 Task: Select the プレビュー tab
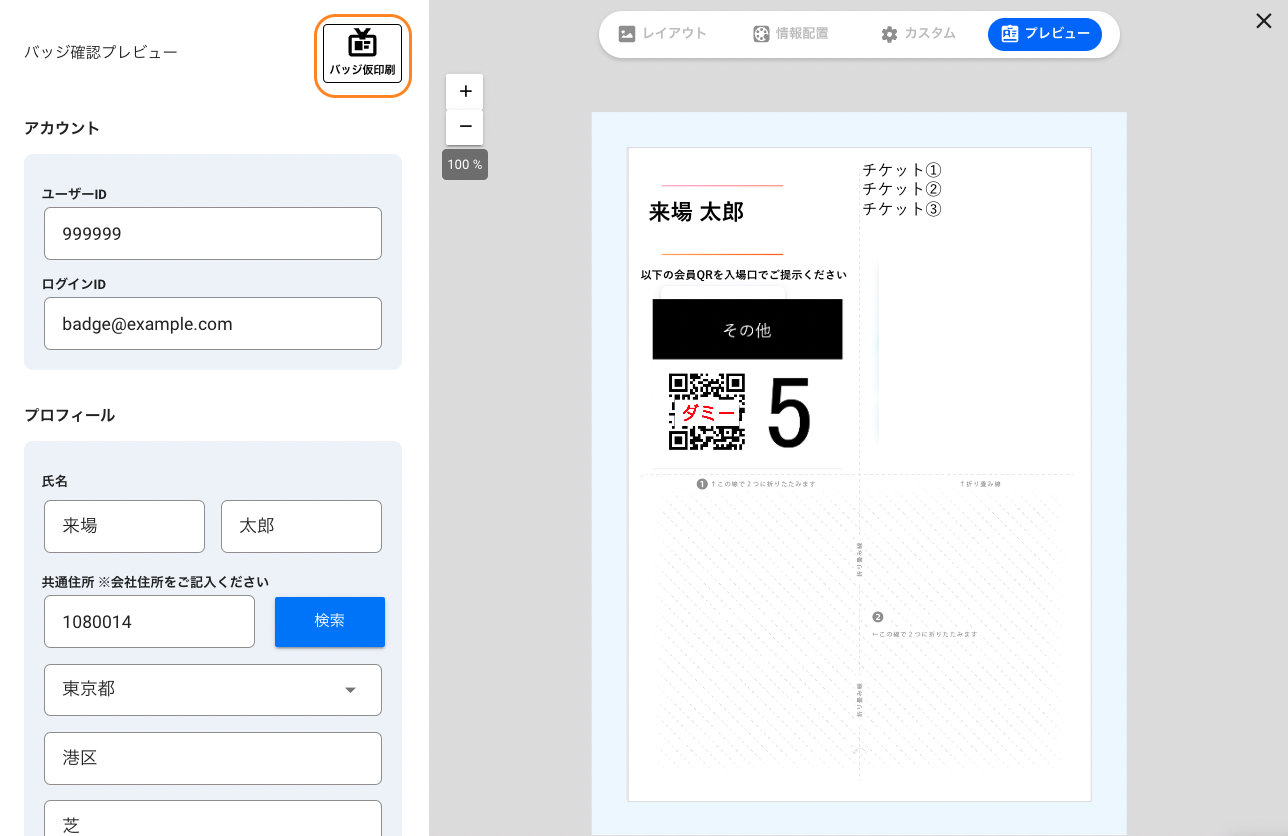(1045, 34)
